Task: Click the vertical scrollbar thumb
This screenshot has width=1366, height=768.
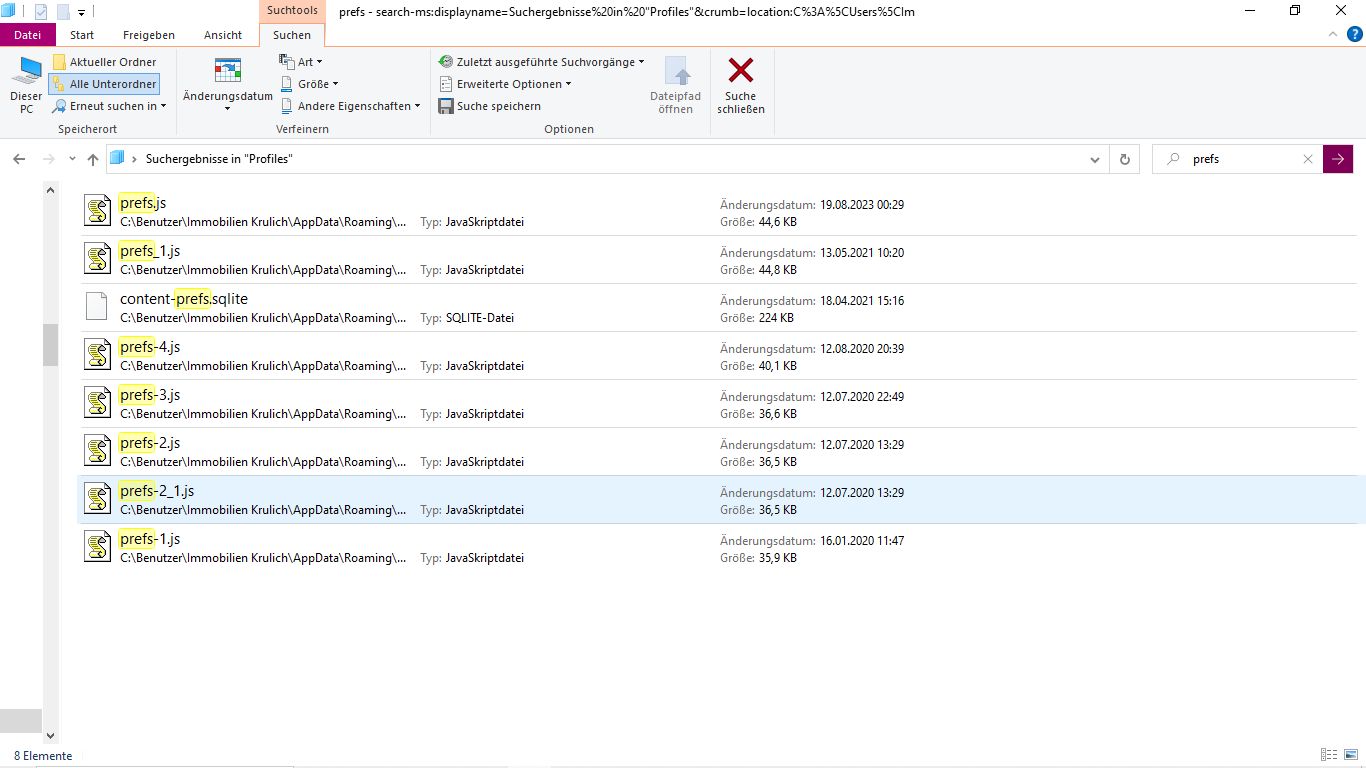Action: coord(50,345)
